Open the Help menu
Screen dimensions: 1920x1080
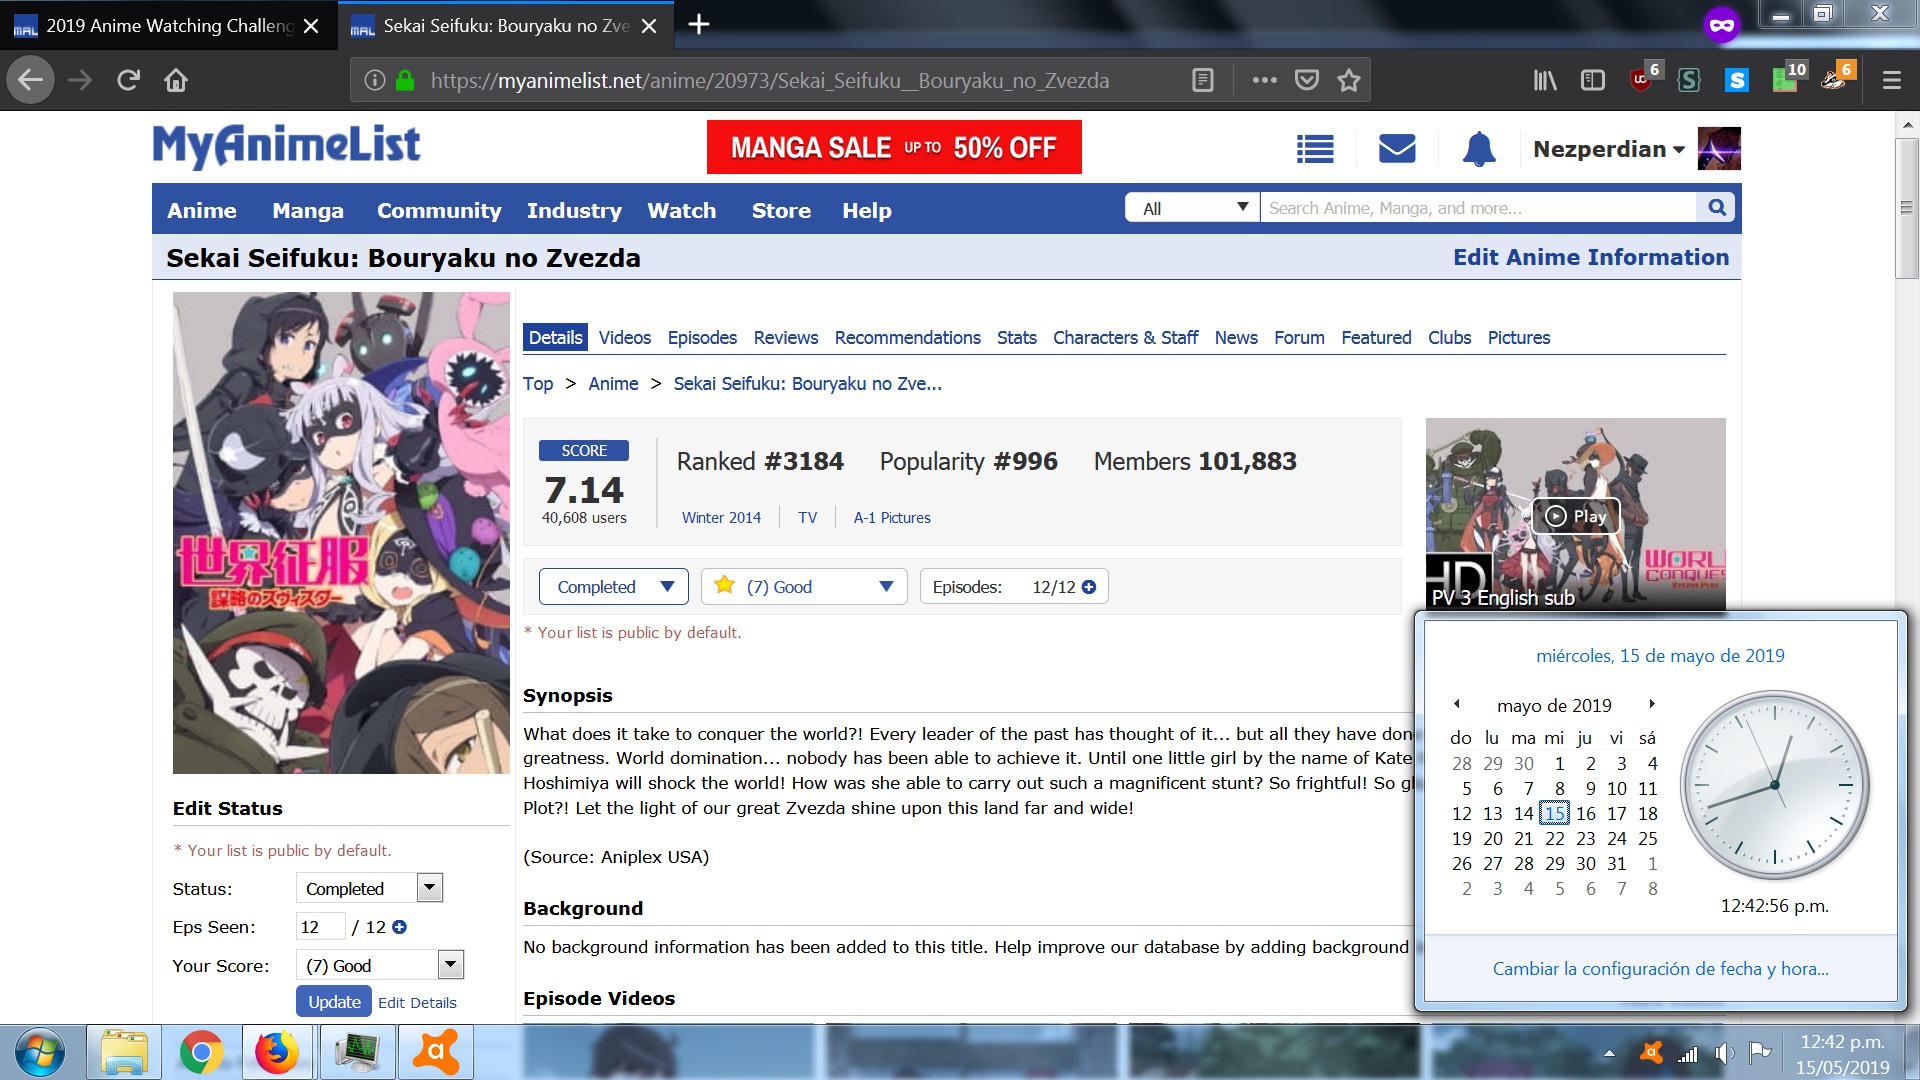[x=866, y=211]
